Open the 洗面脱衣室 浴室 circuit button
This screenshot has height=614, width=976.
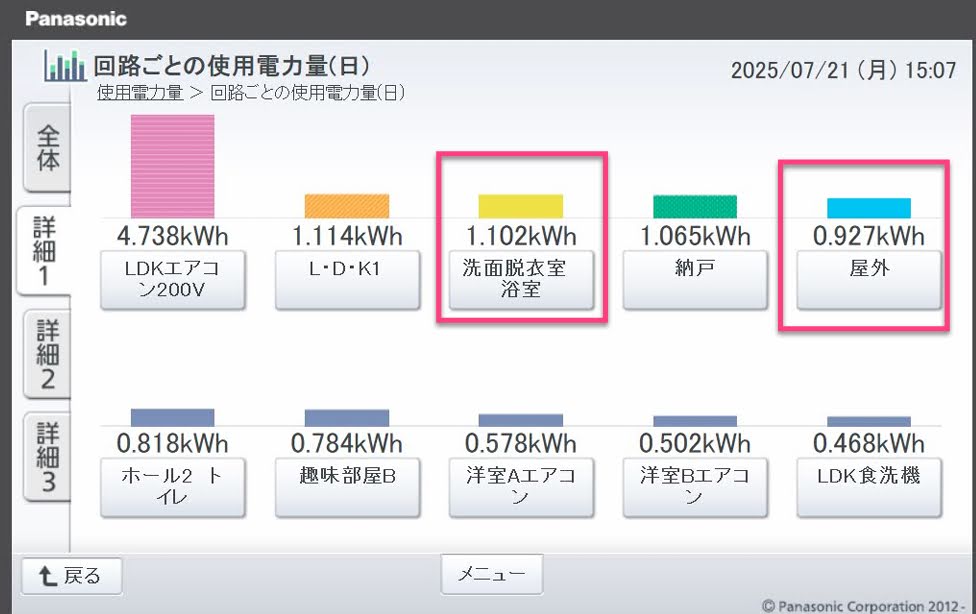520,280
